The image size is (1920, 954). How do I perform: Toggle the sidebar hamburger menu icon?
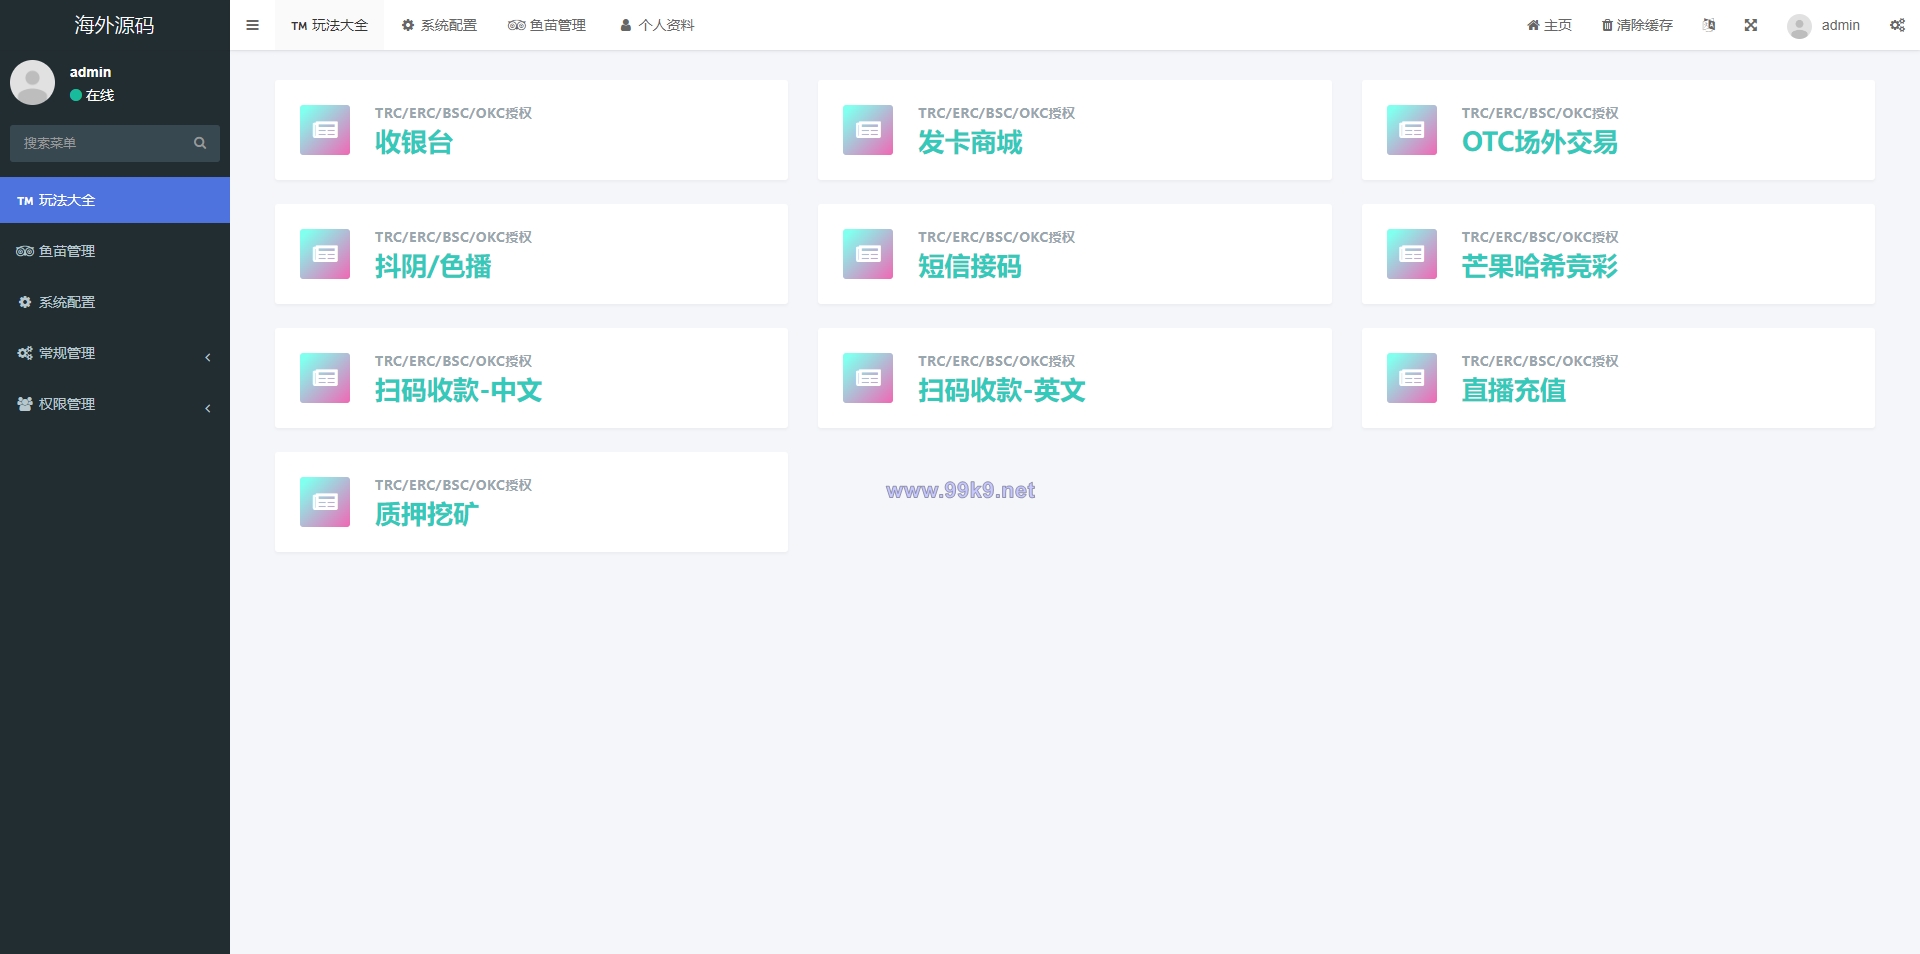click(252, 25)
